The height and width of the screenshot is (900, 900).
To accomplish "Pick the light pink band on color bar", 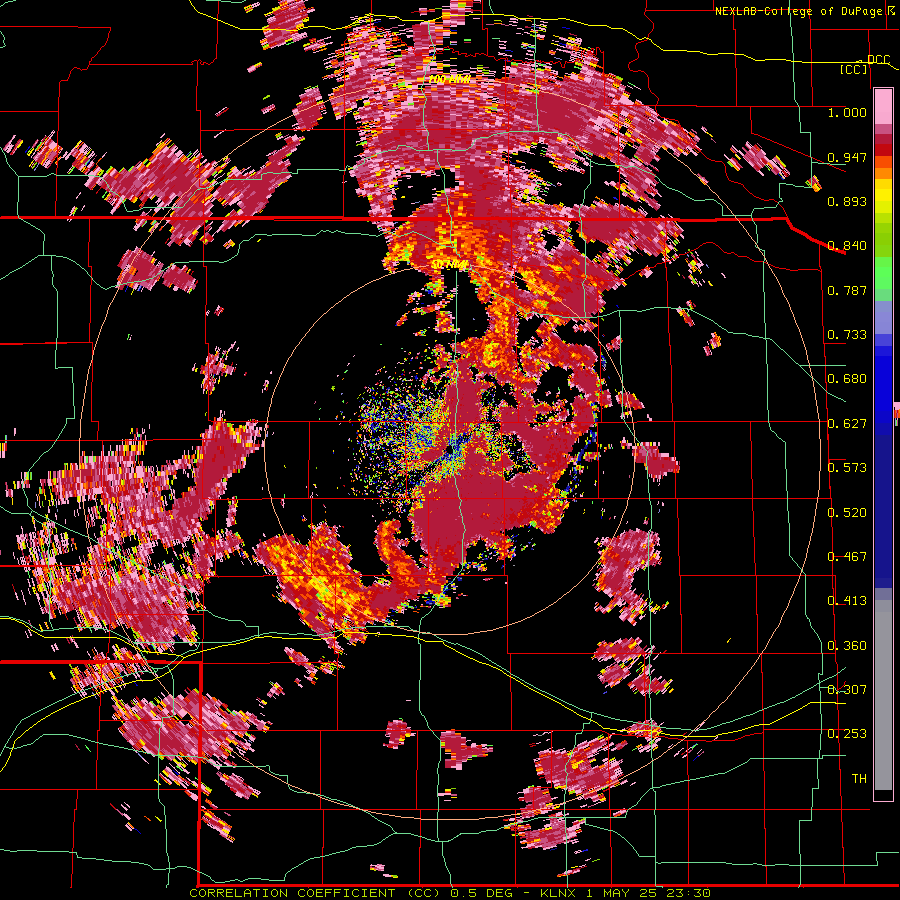I will 883,107.
